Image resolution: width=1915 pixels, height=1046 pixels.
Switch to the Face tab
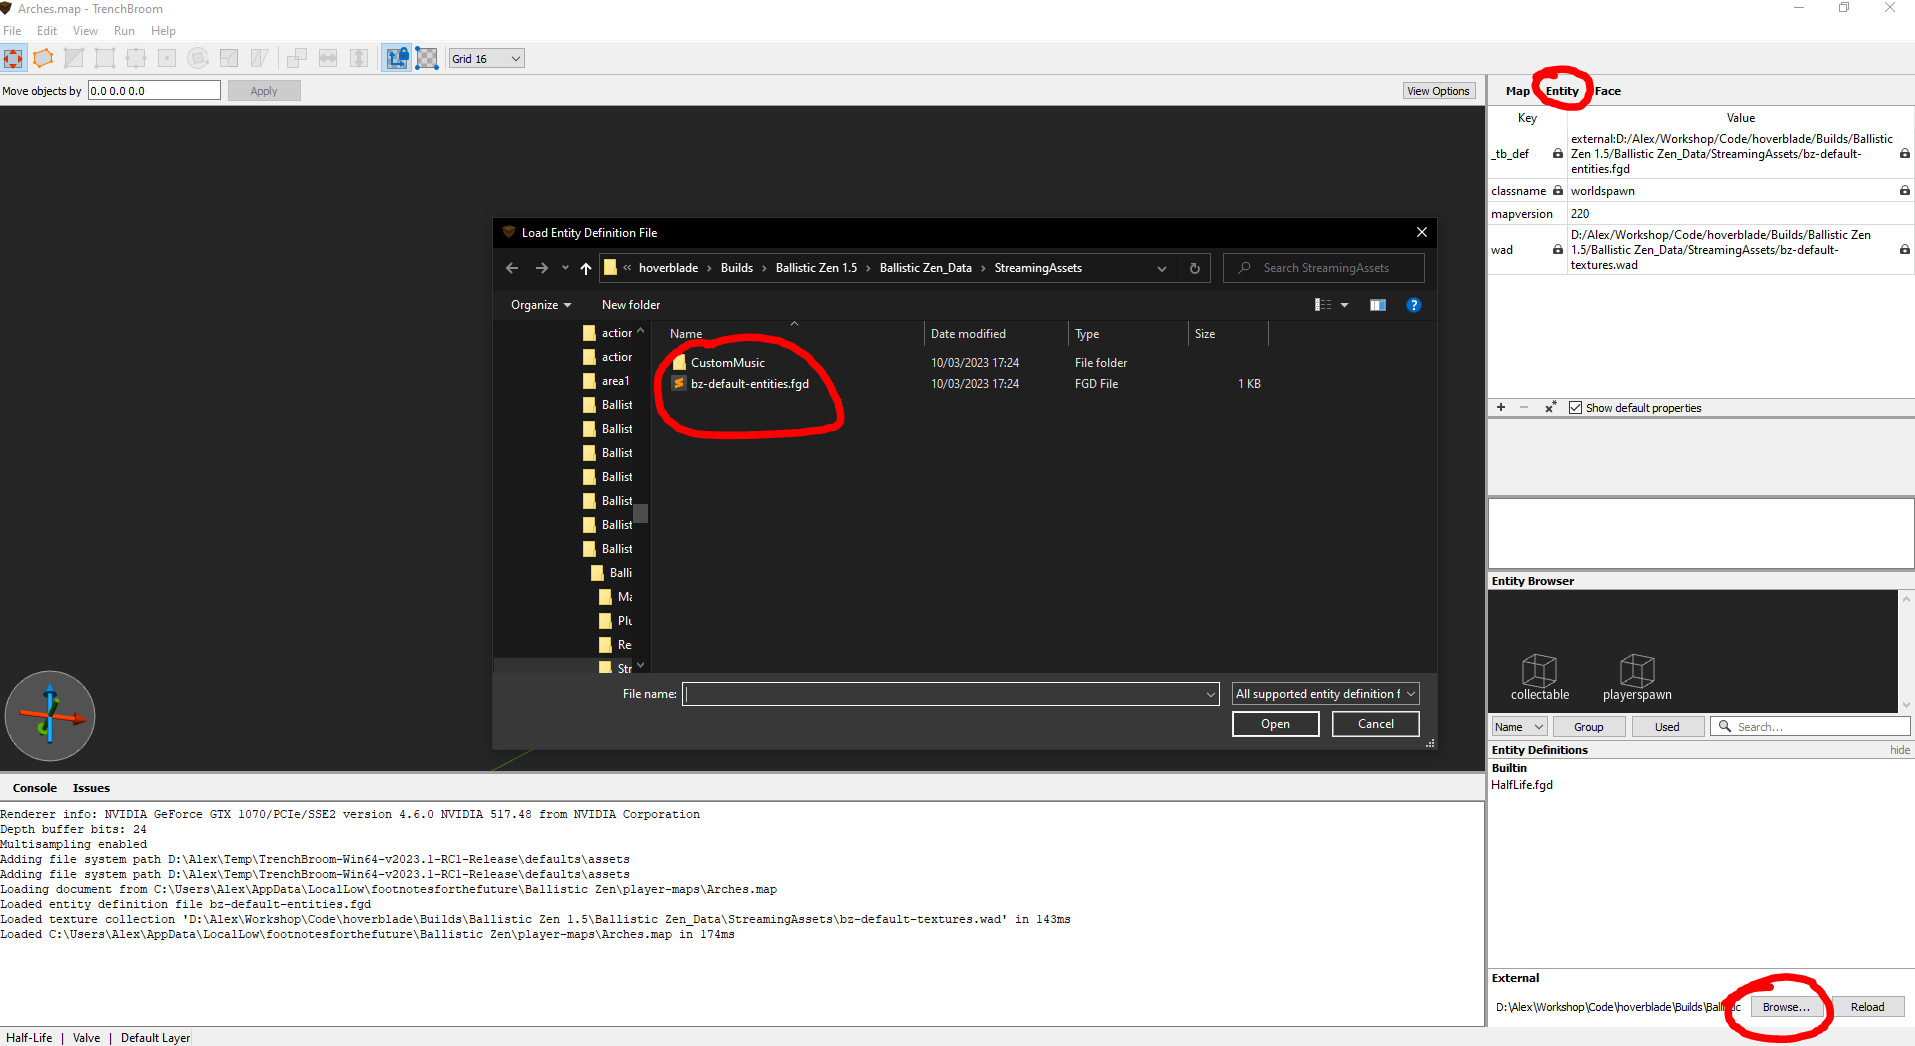(1608, 91)
